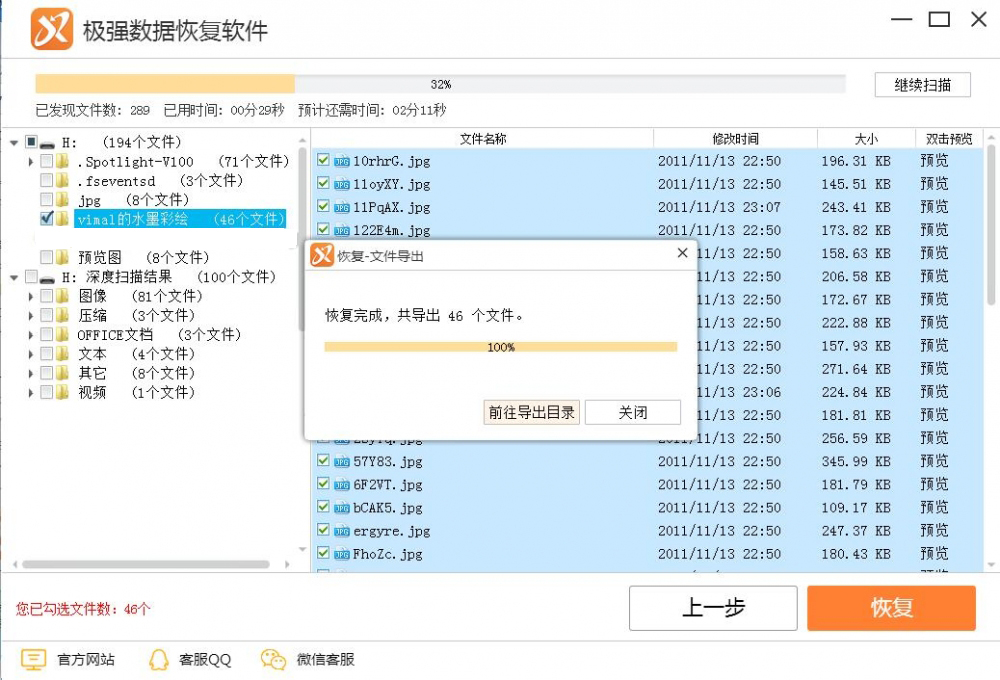Click the 100% progress bar in the dialog

(502, 345)
